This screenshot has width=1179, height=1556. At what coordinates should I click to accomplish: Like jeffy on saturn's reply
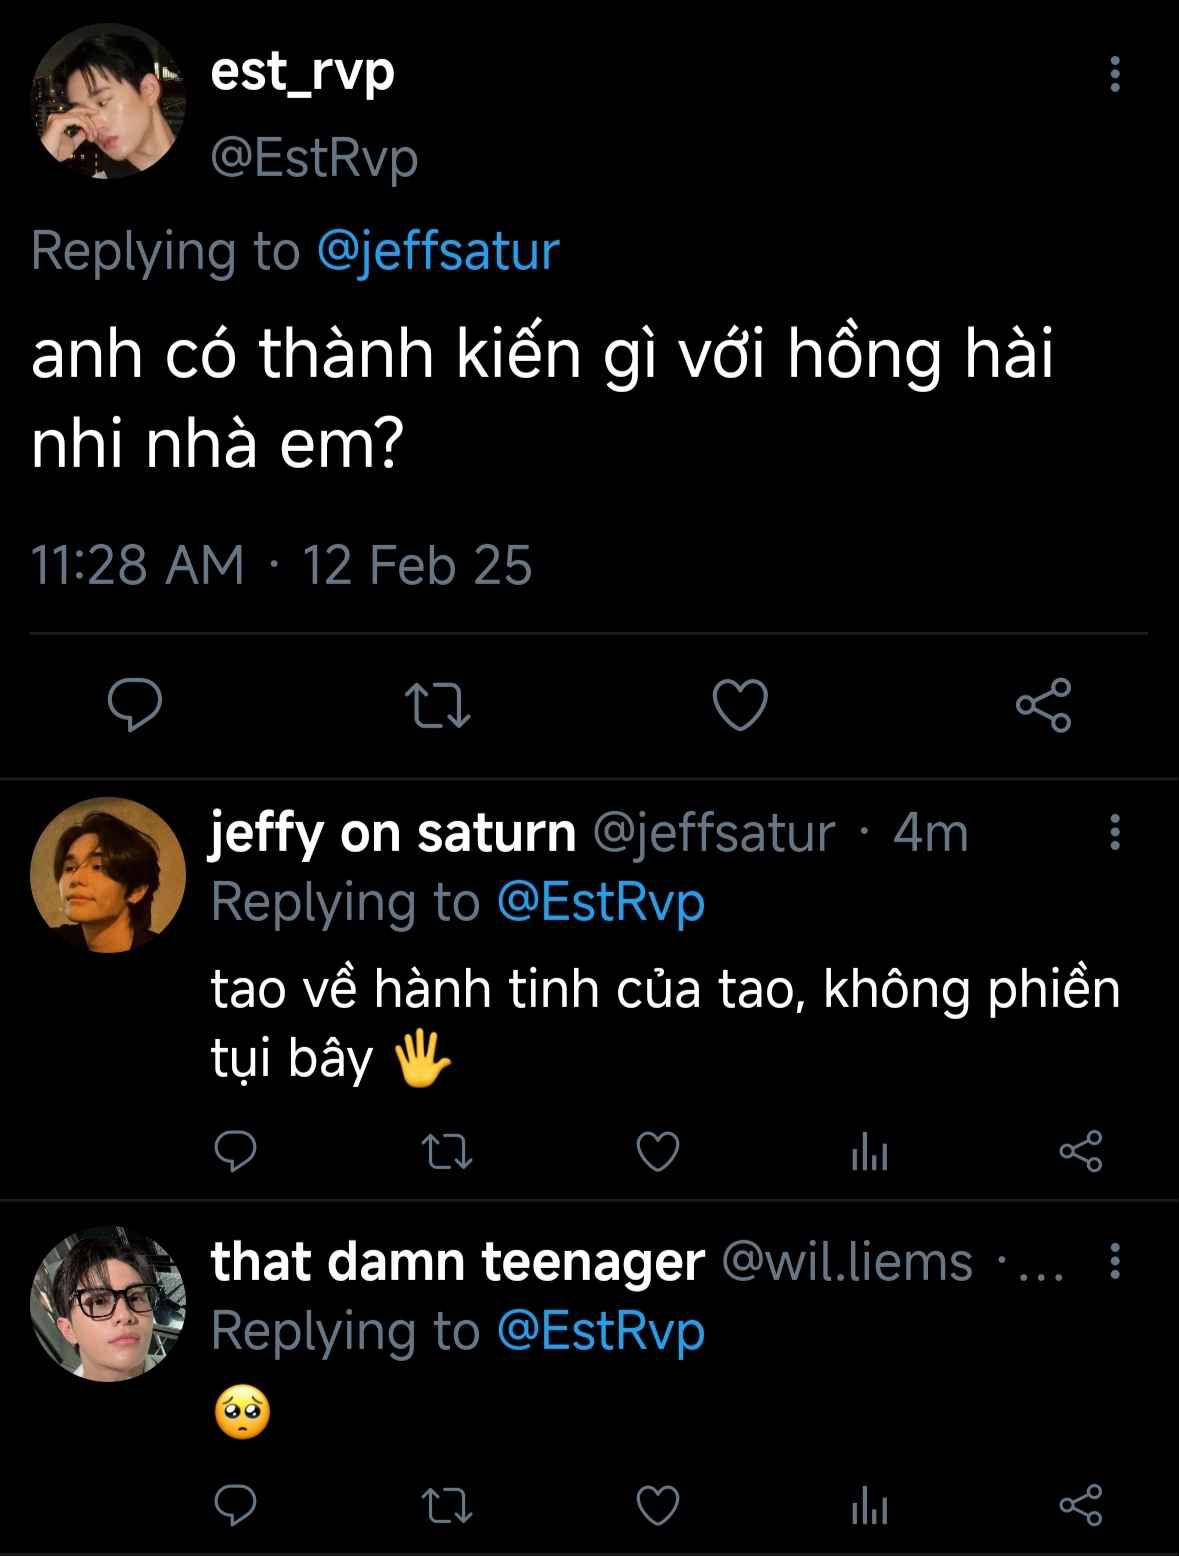pos(658,1152)
